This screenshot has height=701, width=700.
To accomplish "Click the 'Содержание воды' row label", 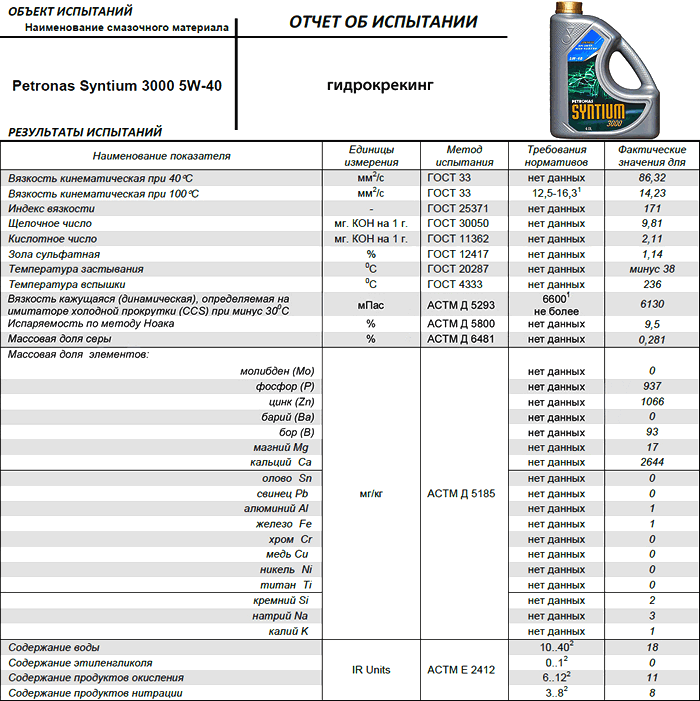I will (x=54, y=647).
